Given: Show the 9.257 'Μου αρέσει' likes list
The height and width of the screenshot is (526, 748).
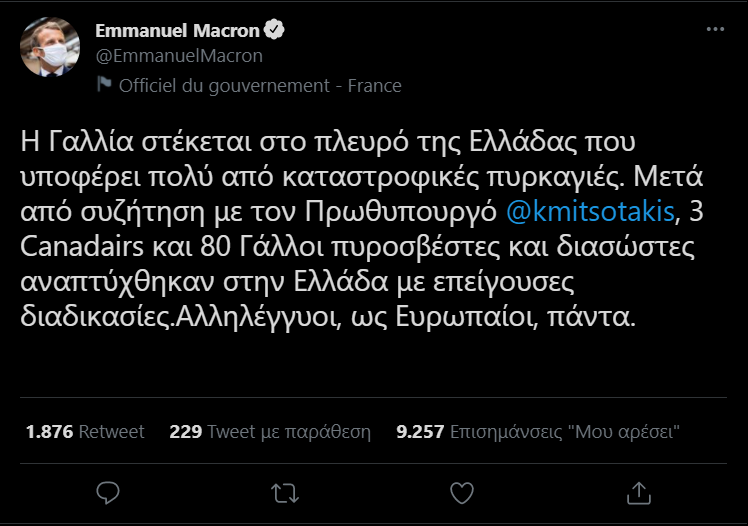Looking at the screenshot, I should pos(539,432).
